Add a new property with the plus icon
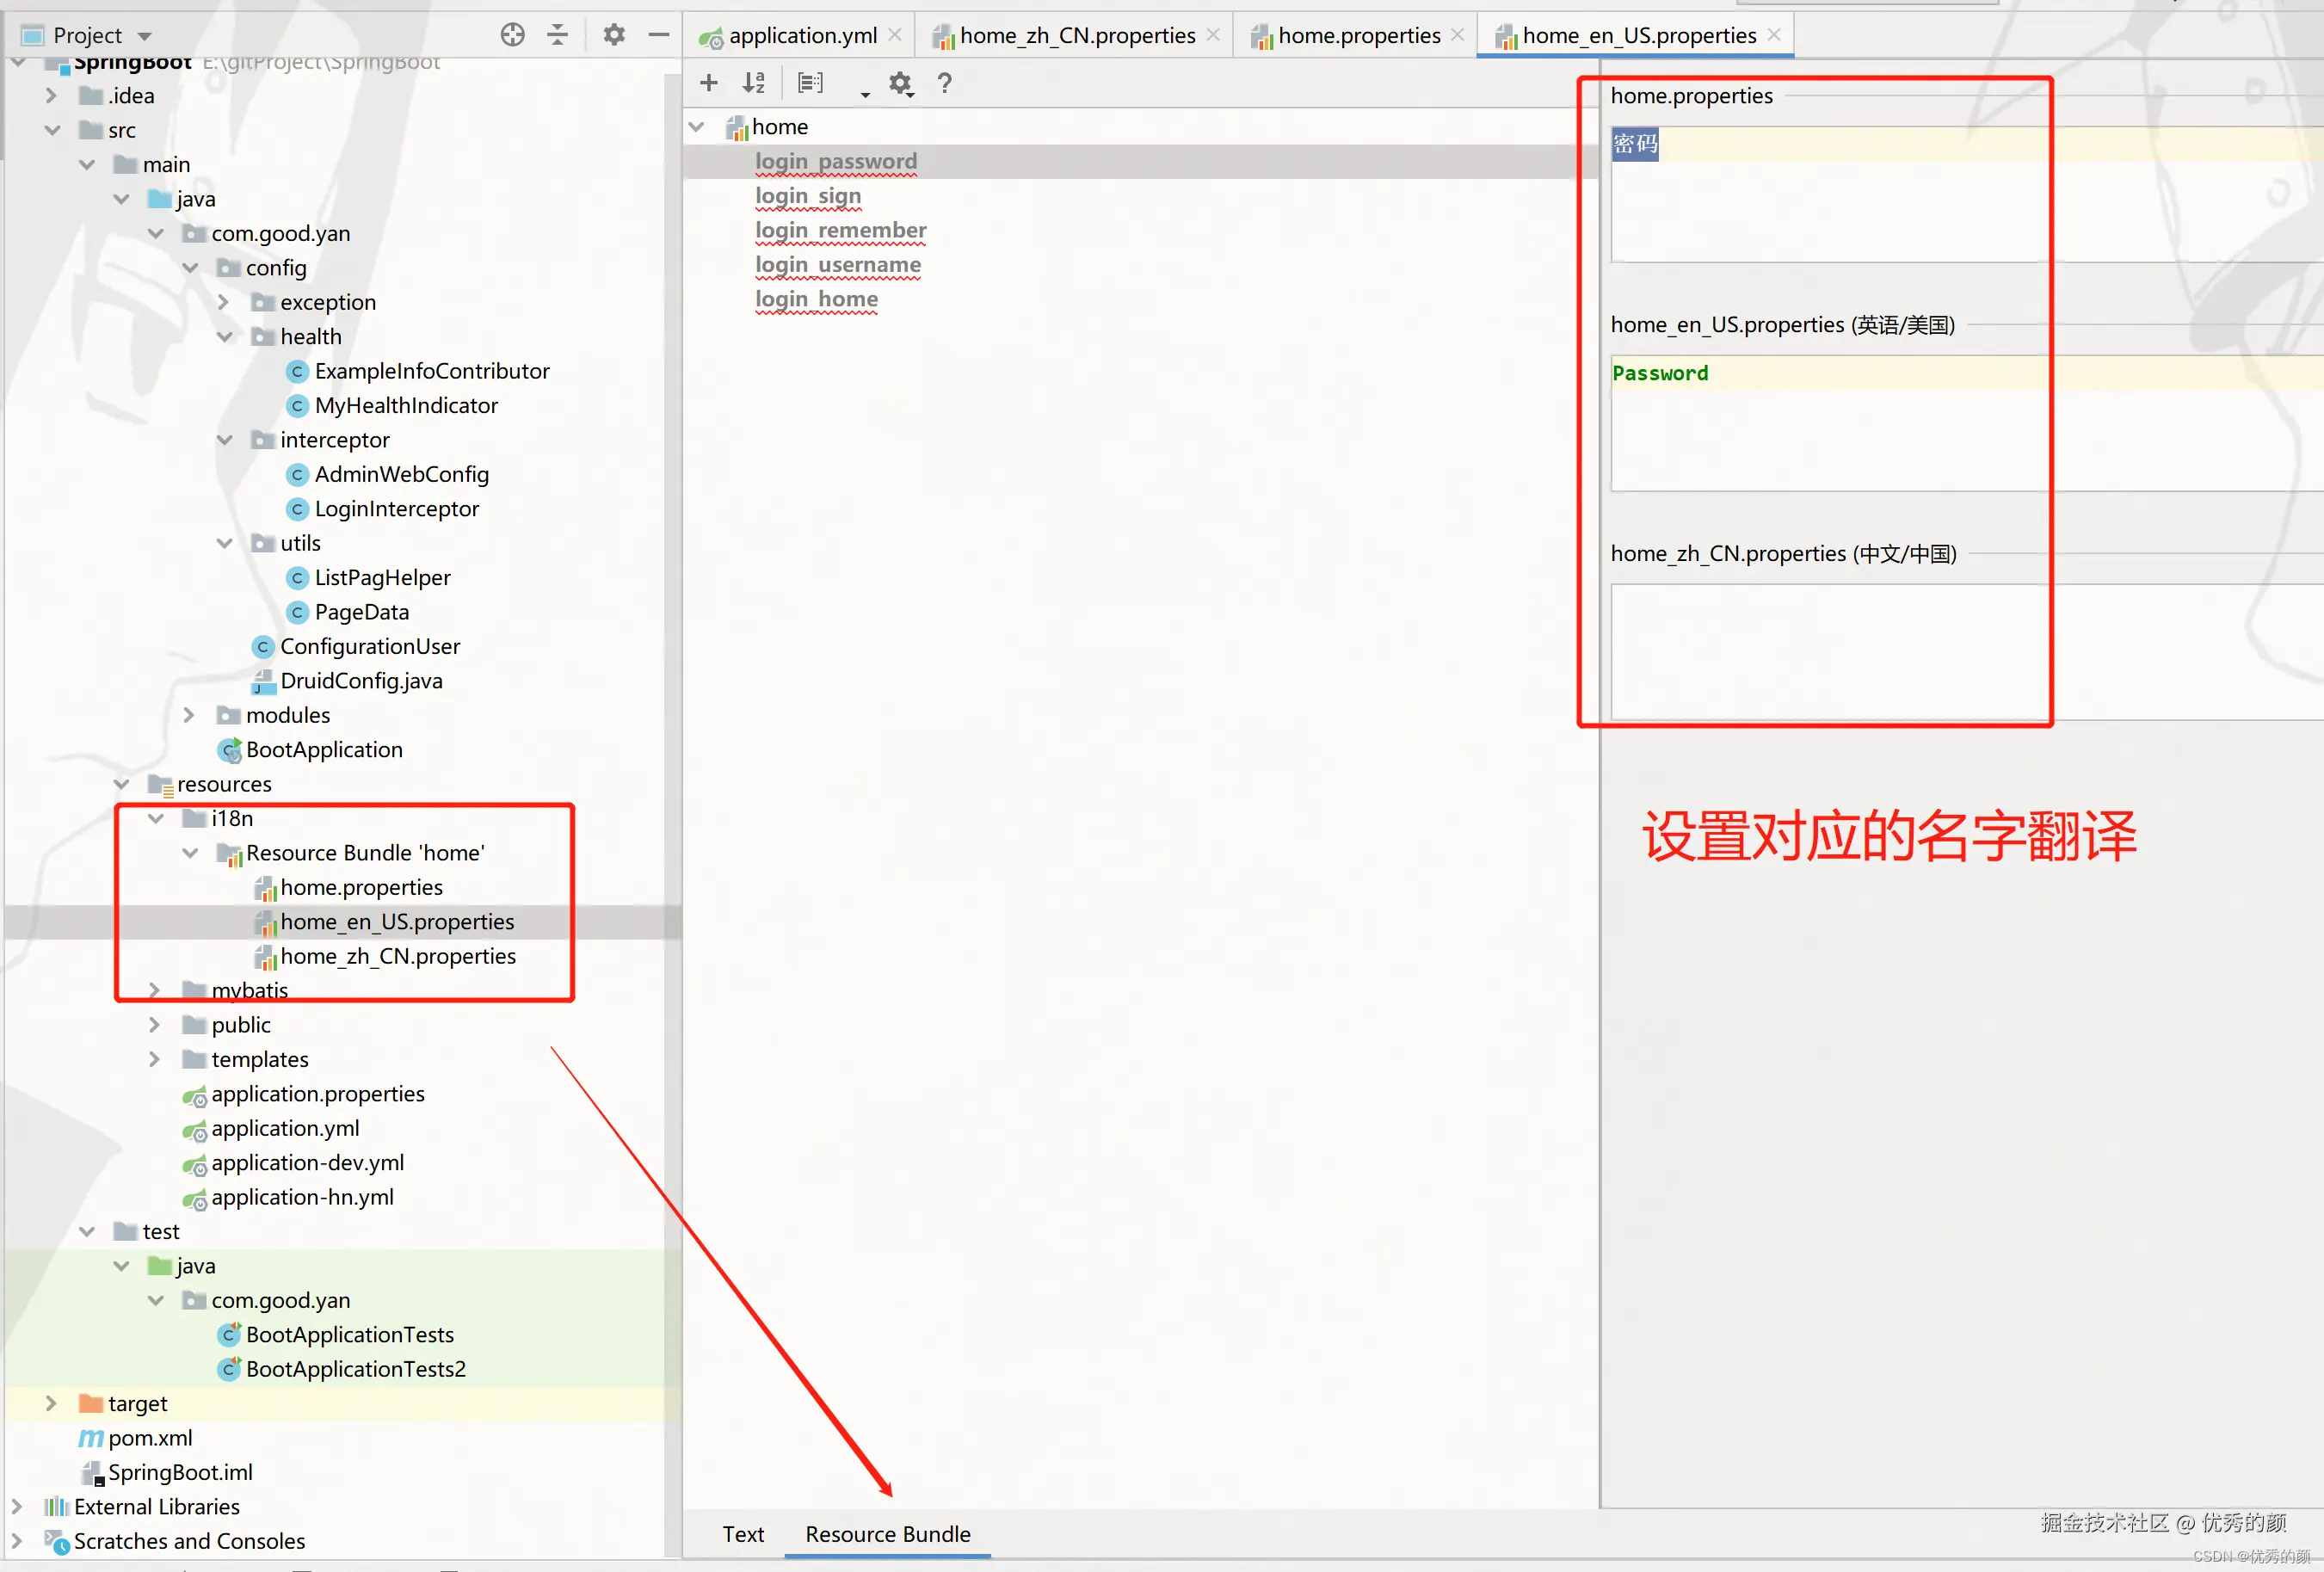Viewport: 2324px width, 1572px height. [x=709, y=83]
